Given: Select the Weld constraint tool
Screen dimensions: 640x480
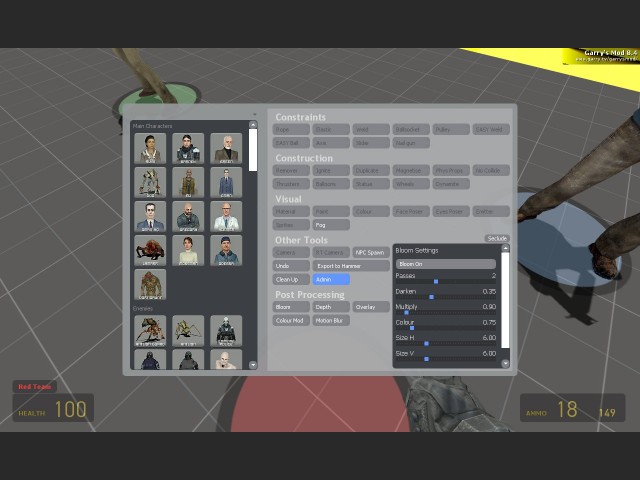Looking at the screenshot, I should (x=371, y=129).
